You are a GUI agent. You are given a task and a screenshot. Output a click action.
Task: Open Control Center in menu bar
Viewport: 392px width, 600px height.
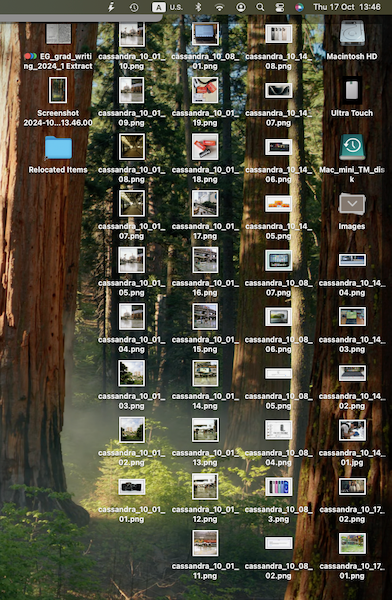point(279,7)
